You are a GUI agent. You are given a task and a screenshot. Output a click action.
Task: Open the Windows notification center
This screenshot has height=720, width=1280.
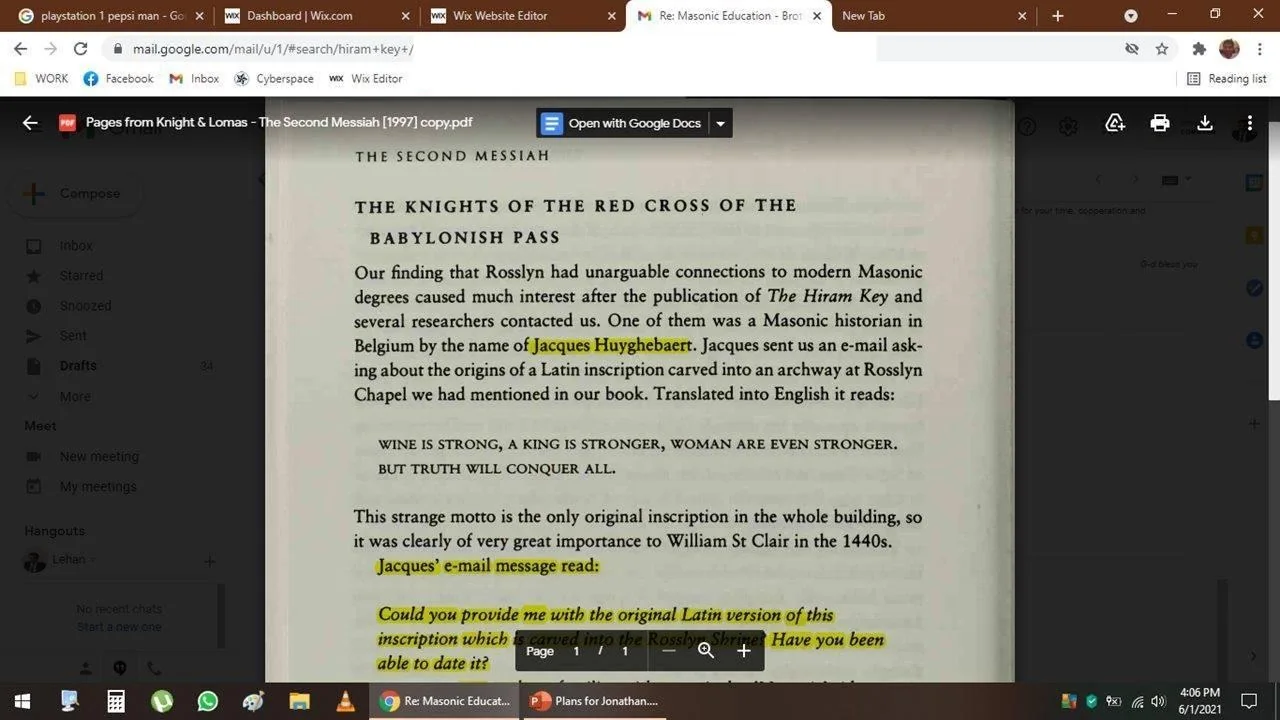[1249, 701]
